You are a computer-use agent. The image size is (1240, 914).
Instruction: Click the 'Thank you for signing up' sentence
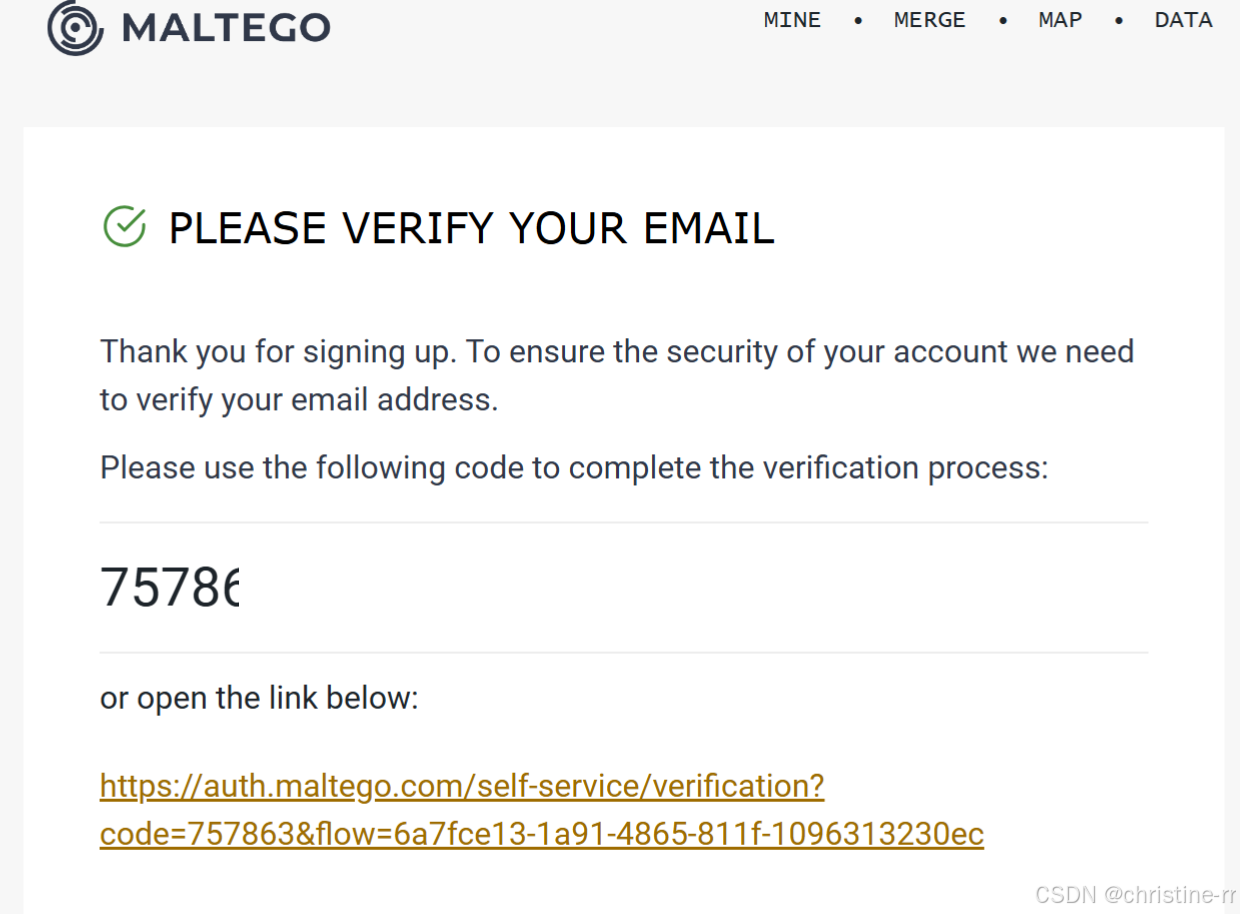(x=616, y=352)
